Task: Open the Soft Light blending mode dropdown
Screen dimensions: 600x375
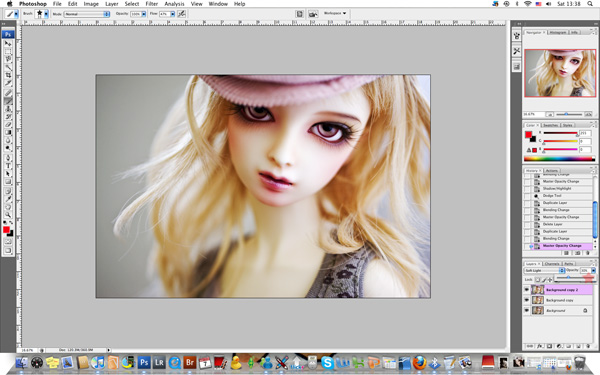Action: click(x=544, y=271)
